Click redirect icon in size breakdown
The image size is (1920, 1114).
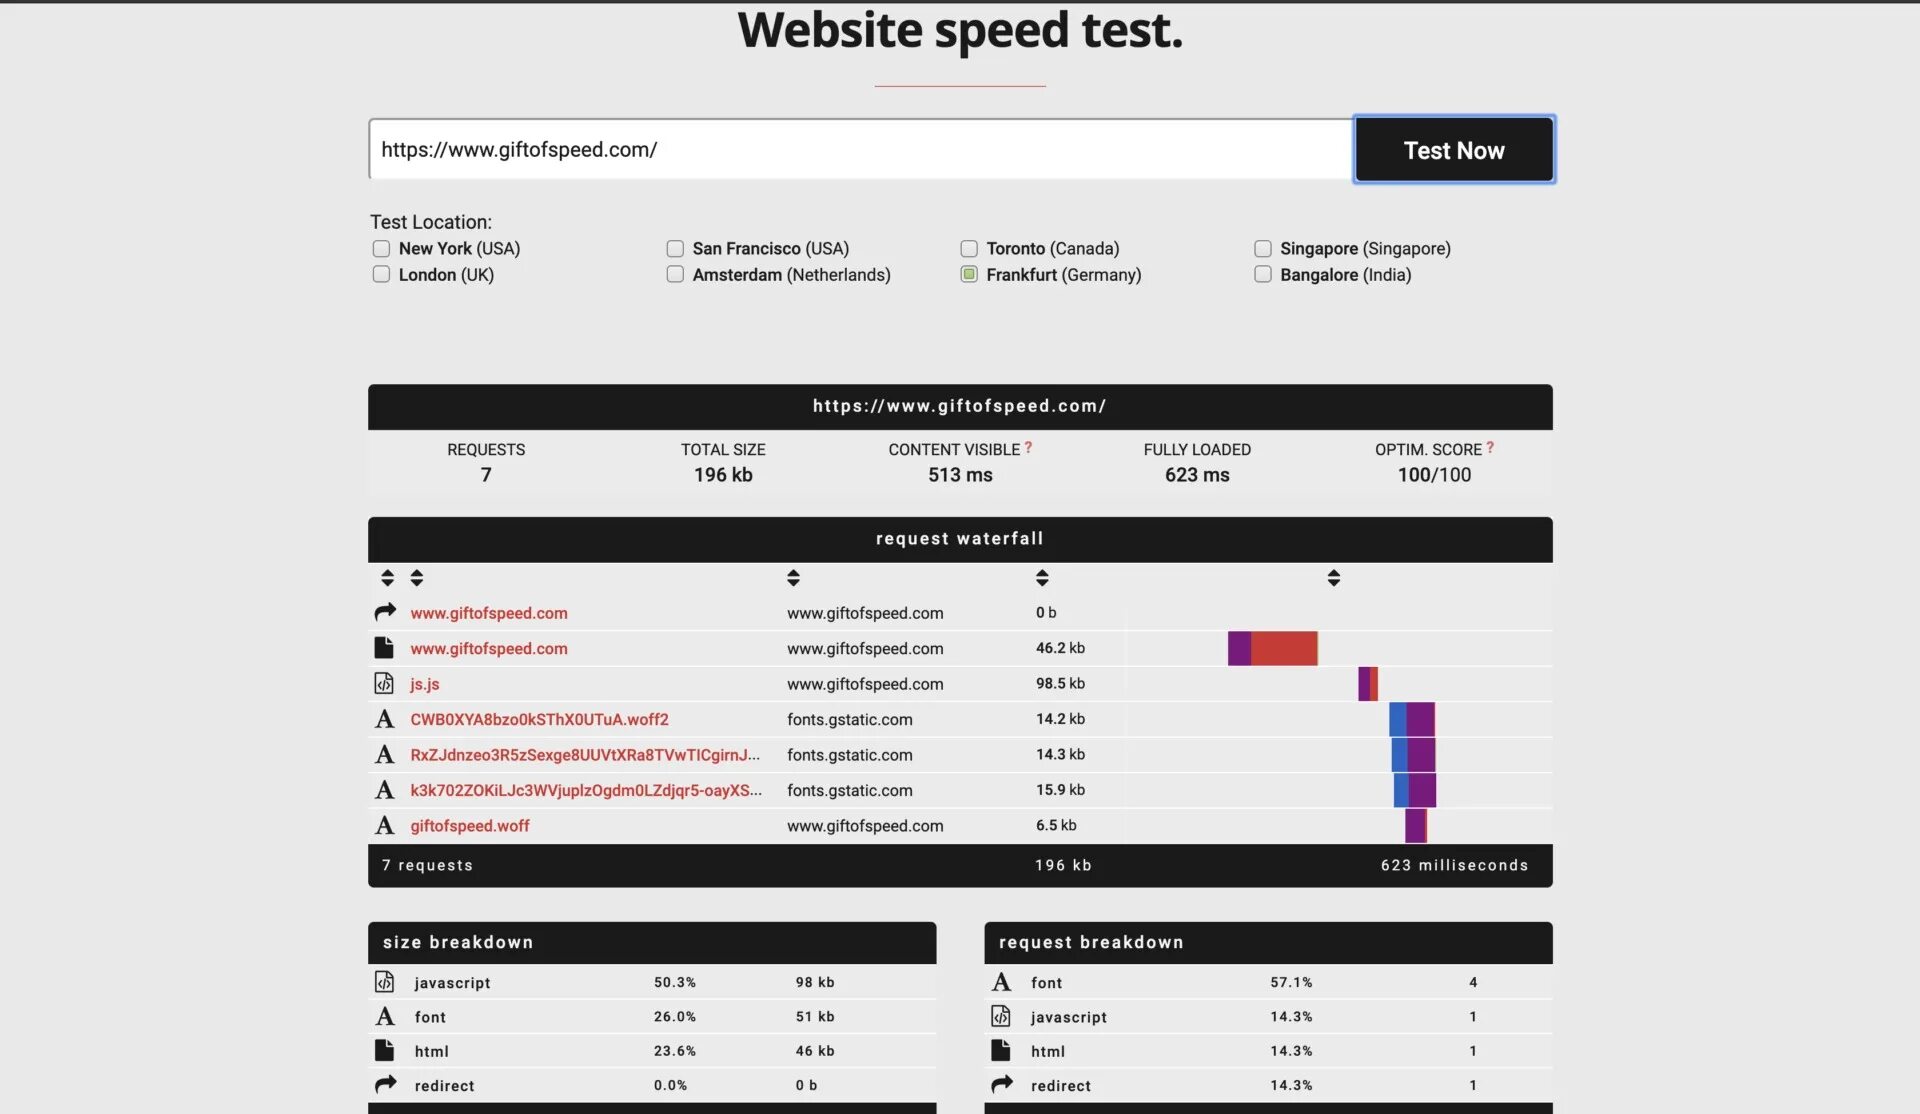(385, 1084)
